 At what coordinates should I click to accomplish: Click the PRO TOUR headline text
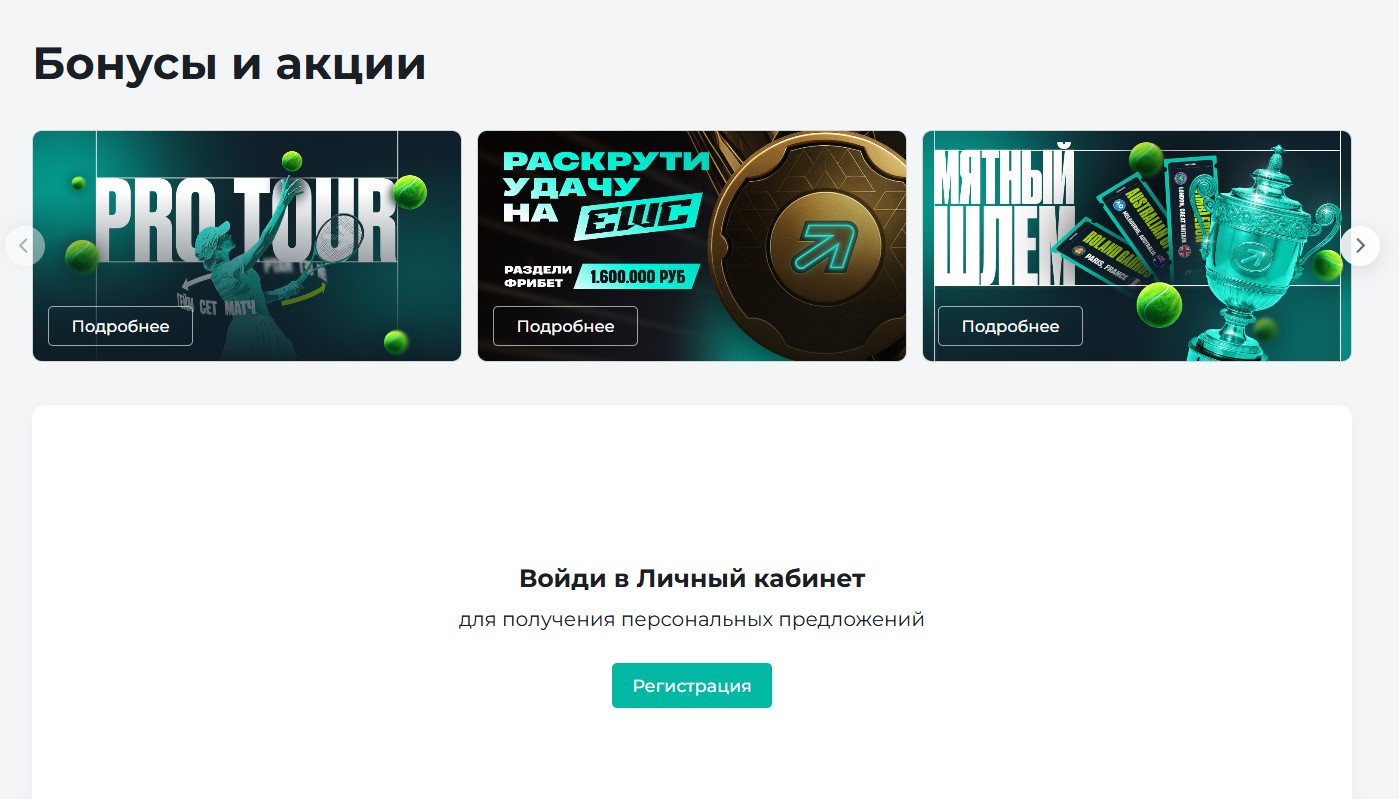click(248, 222)
